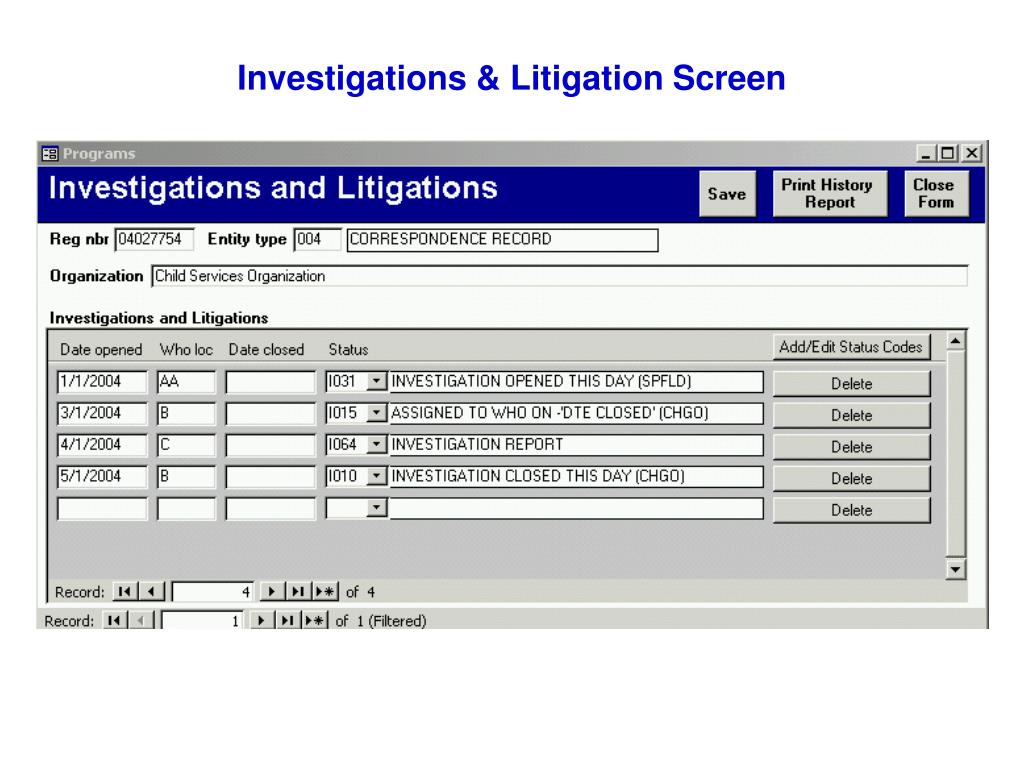The image size is (1024, 768).
Task: Go to next record in outer Filtered navigator
Action: coord(261,620)
